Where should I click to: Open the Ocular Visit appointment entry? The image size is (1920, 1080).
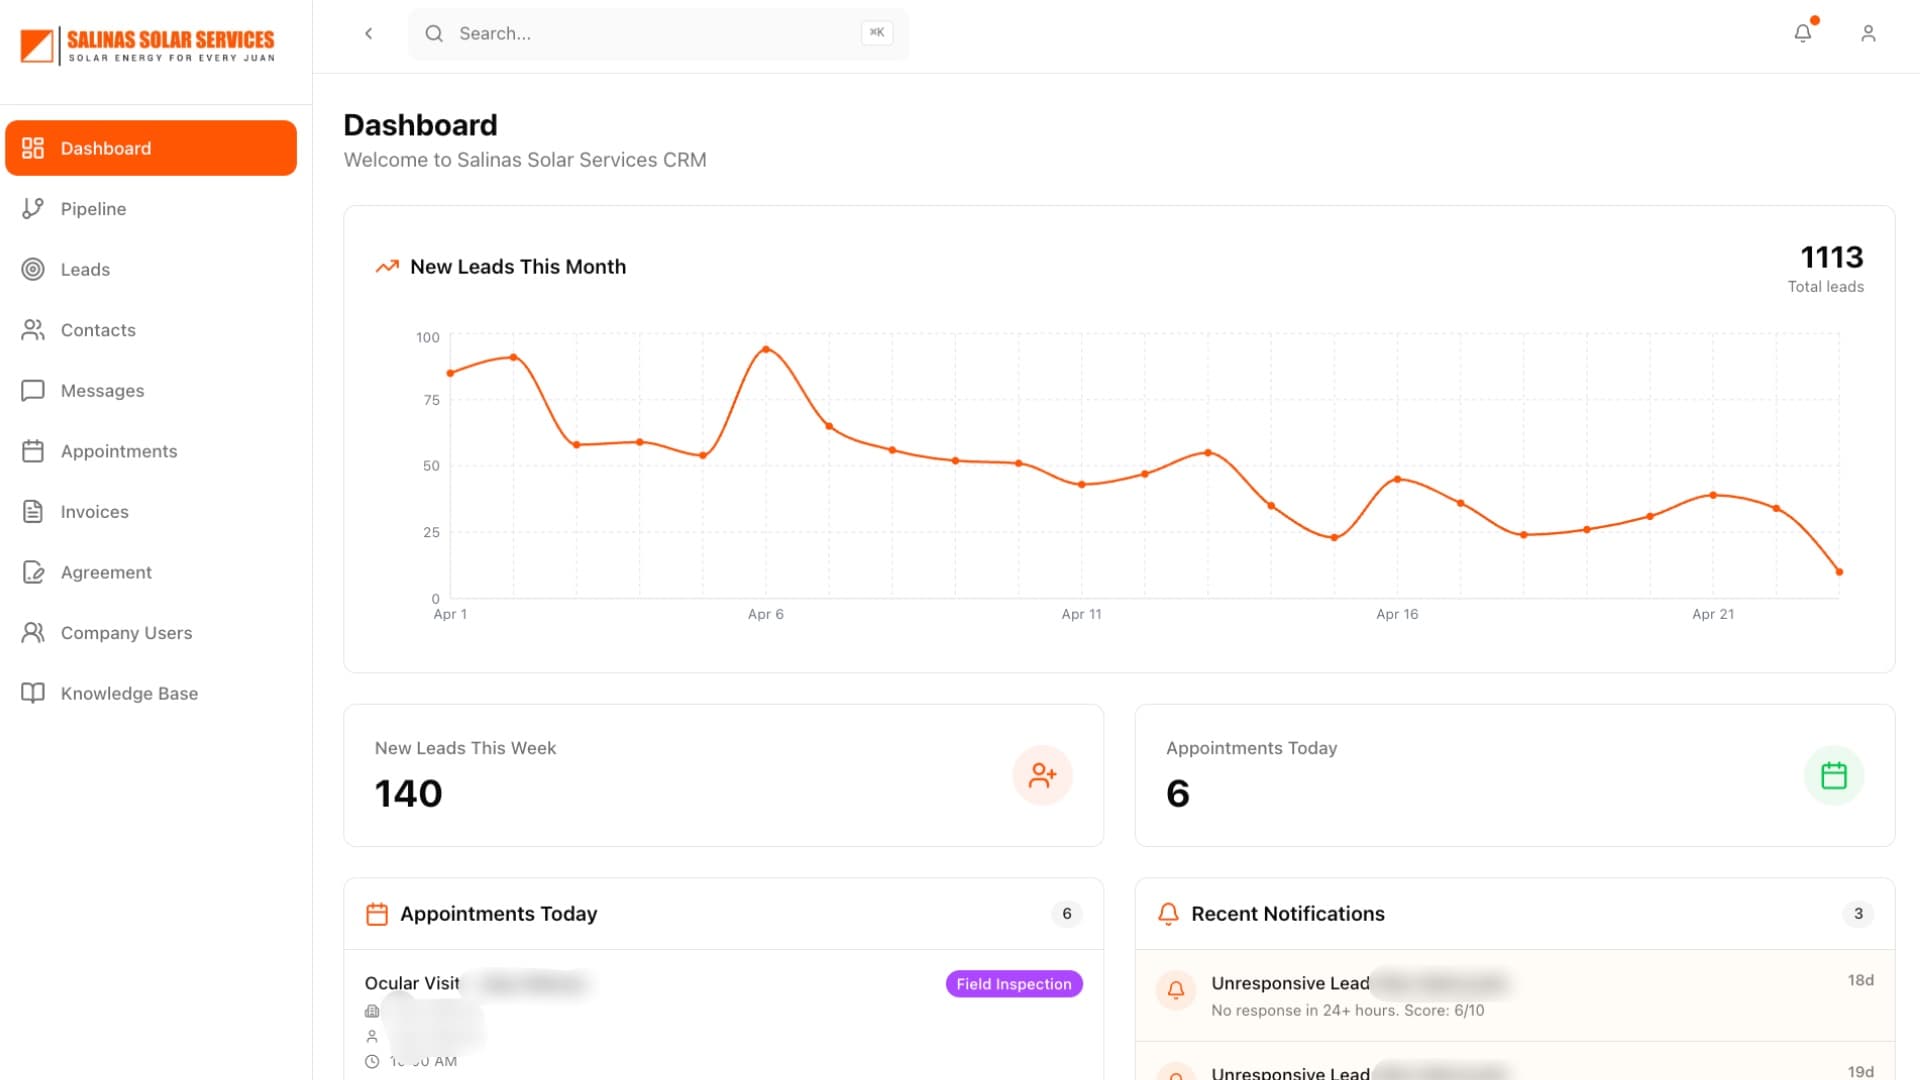[412, 983]
